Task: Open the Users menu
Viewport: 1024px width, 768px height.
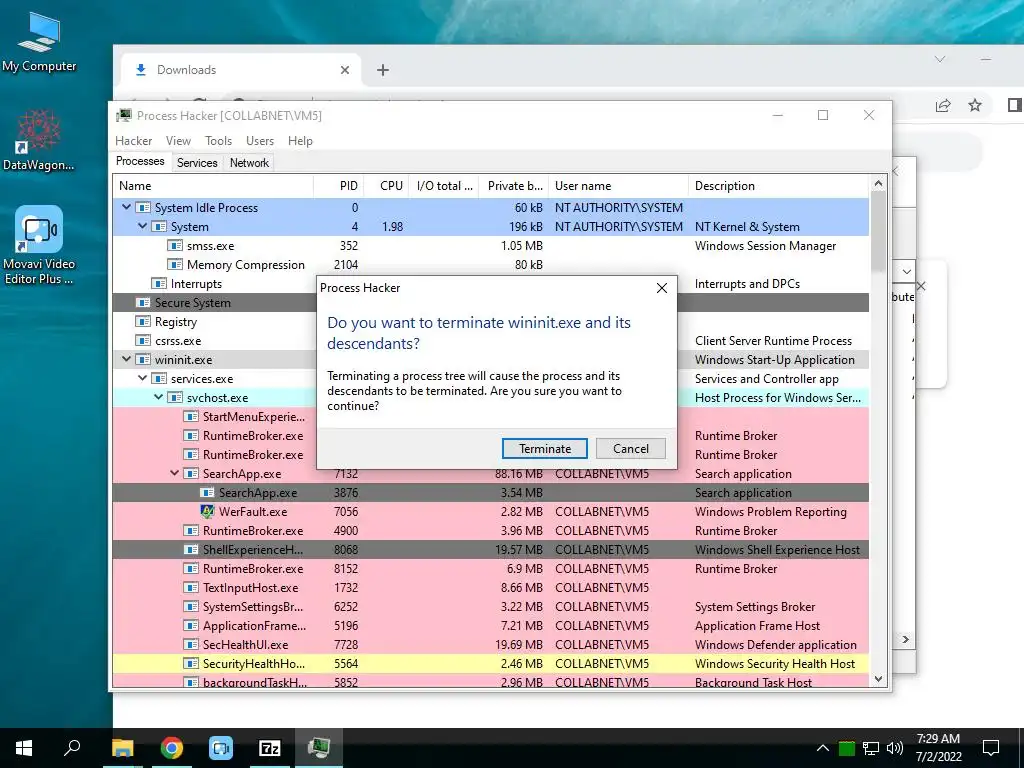Action: (260, 141)
